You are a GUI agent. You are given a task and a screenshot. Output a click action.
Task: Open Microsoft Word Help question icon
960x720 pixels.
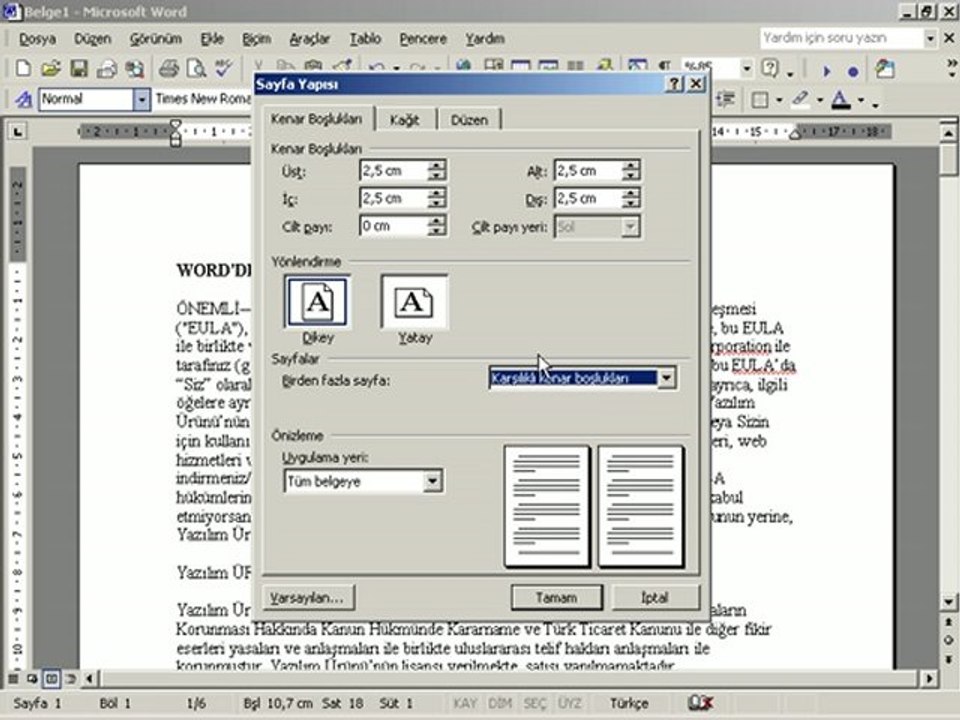769,68
